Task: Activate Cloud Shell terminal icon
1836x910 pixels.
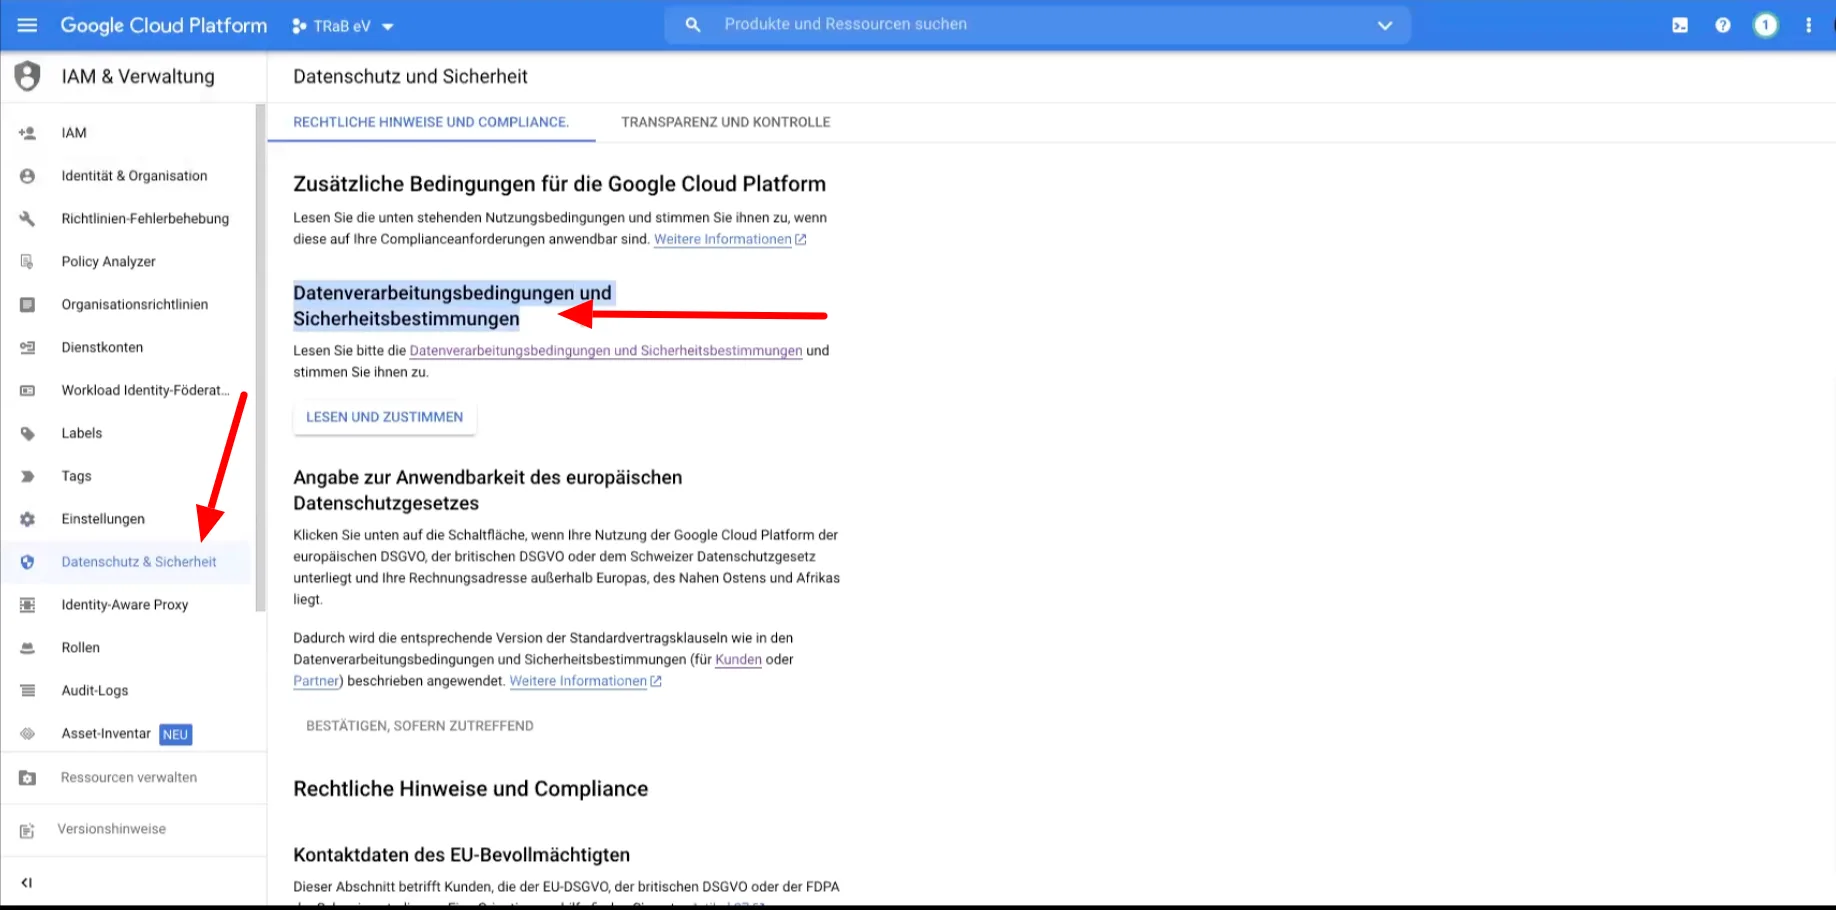Action: tap(1680, 25)
